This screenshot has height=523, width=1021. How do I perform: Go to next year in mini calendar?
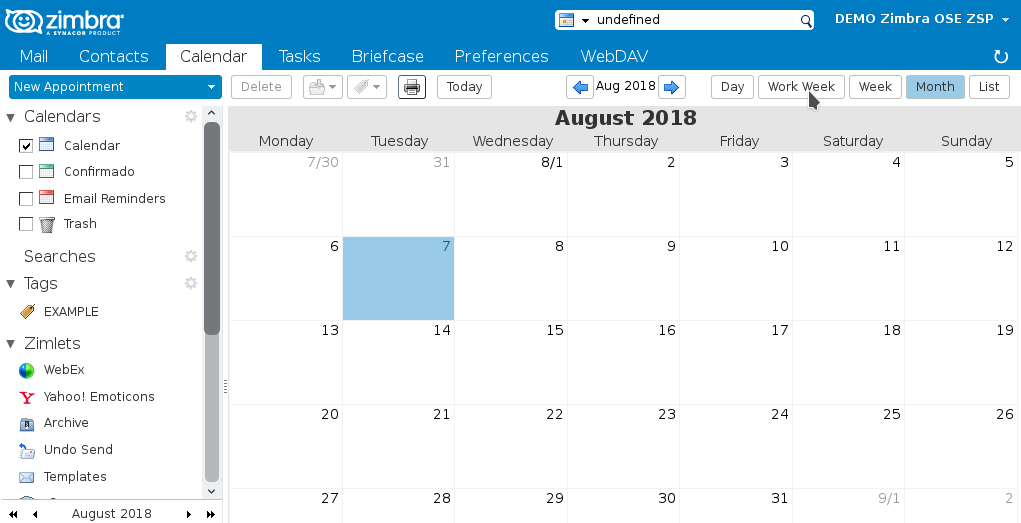(x=210, y=515)
